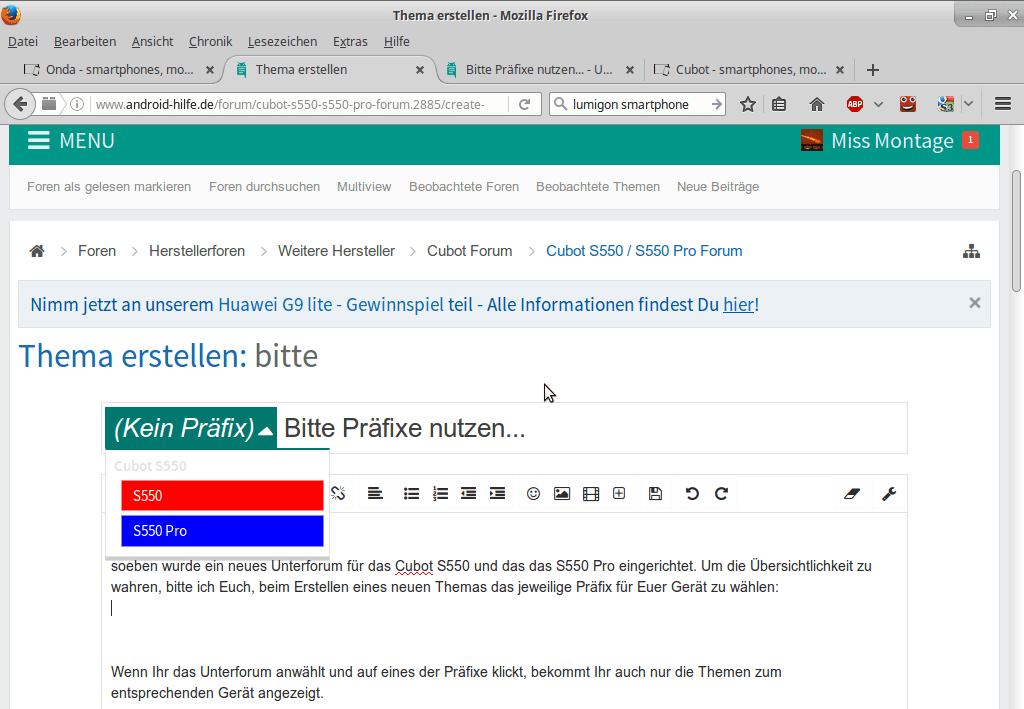Image resolution: width=1024 pixels, height=709 pixels.
Task: Save draft using the floppy disk icon
Action: [655, 493]
